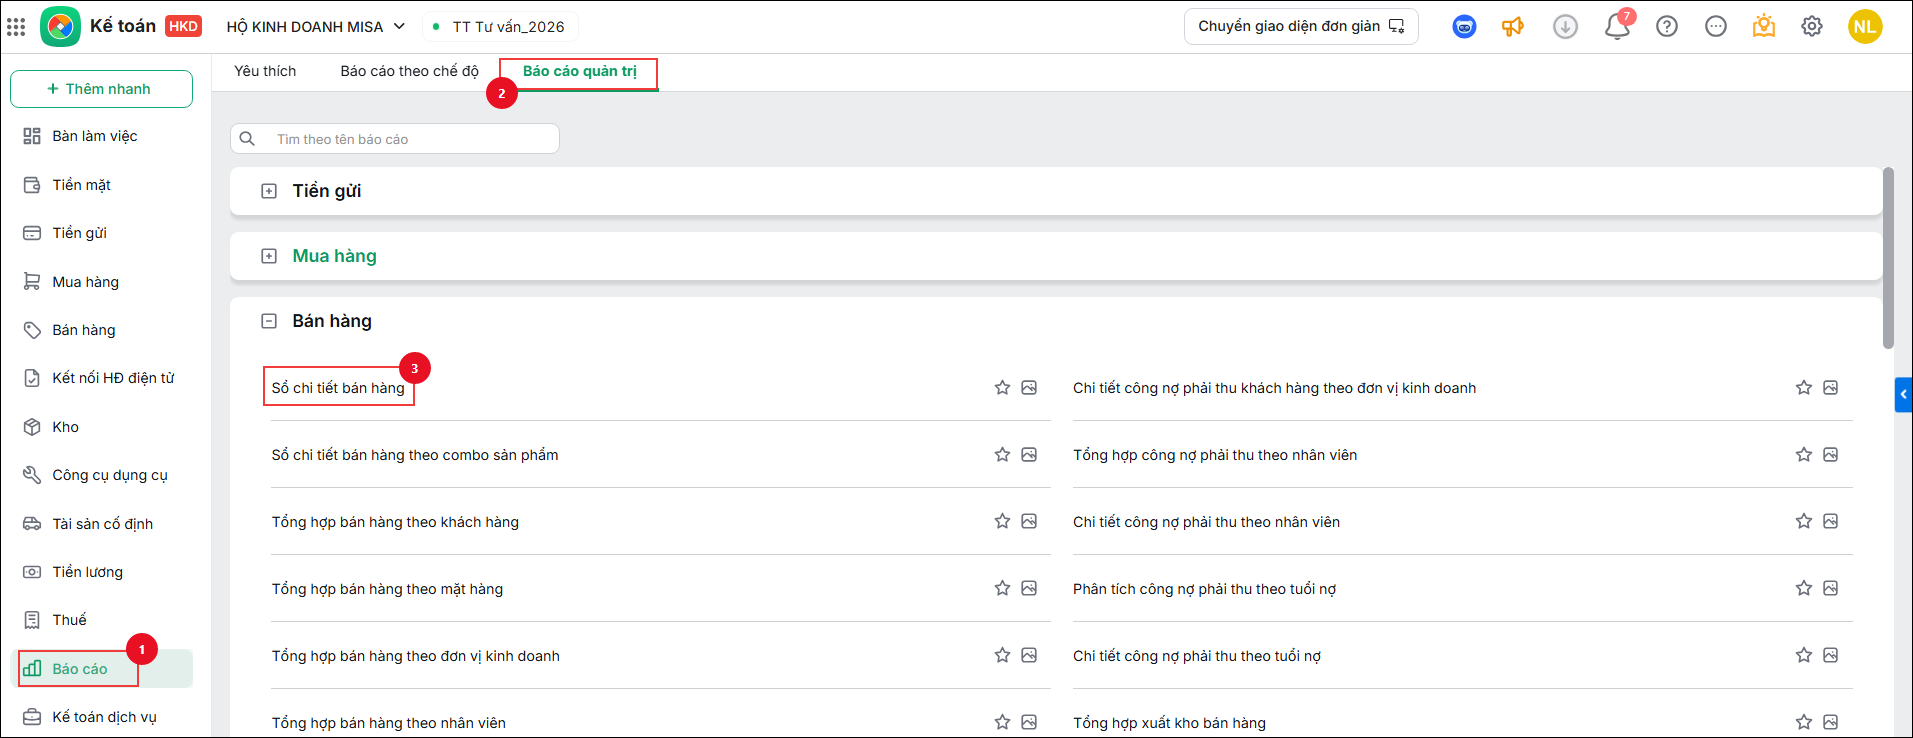Collapse the Bán hàng report group

click(269, 321)
